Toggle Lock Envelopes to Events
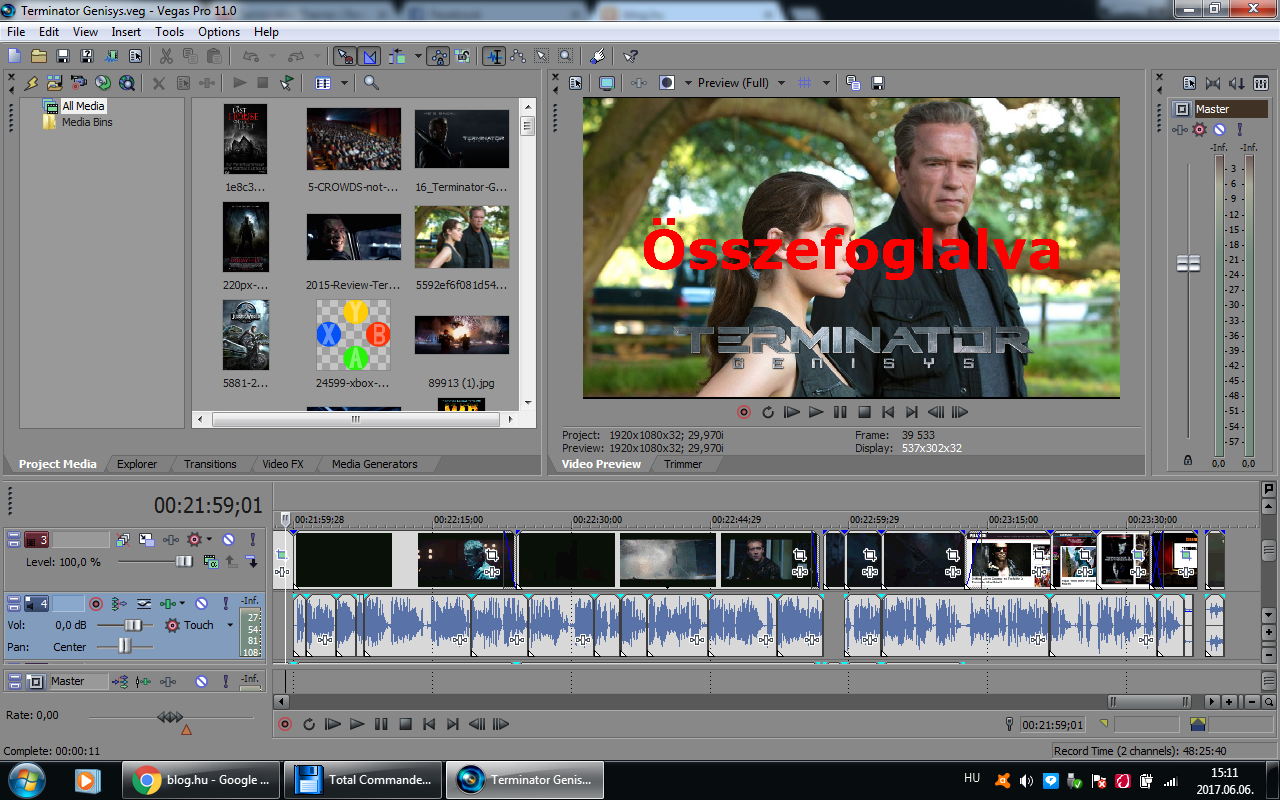Image resolution: width=1280 pixels, height=800 pixels. pyautogui.click(x=438, y=56)
